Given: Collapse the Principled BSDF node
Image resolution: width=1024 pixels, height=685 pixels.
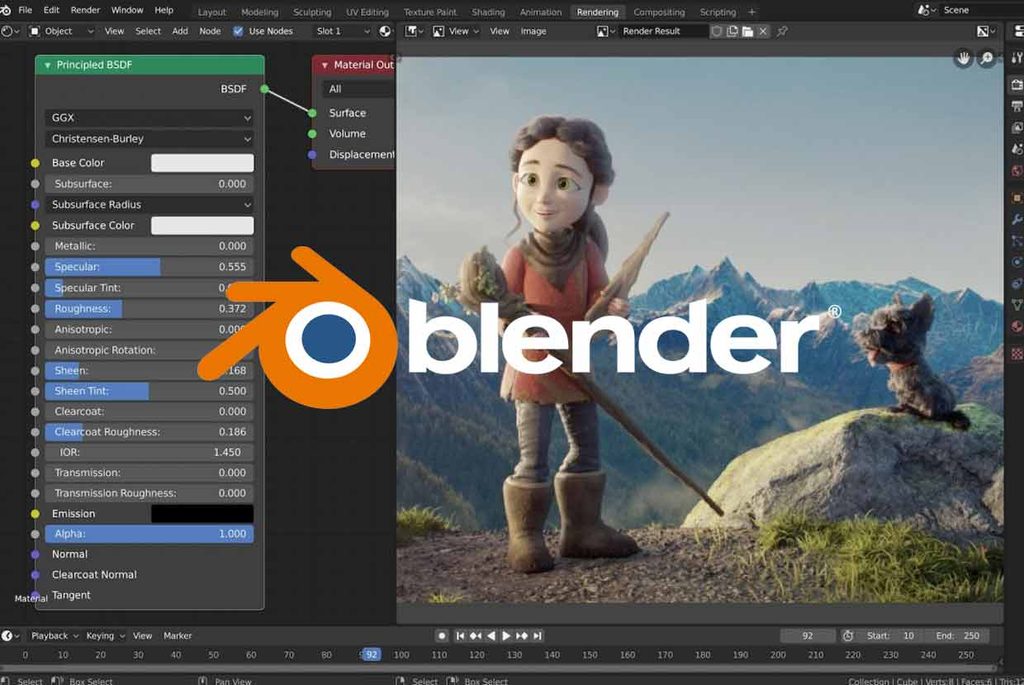Looking at the screenshot, I should (x=47, y=65).
